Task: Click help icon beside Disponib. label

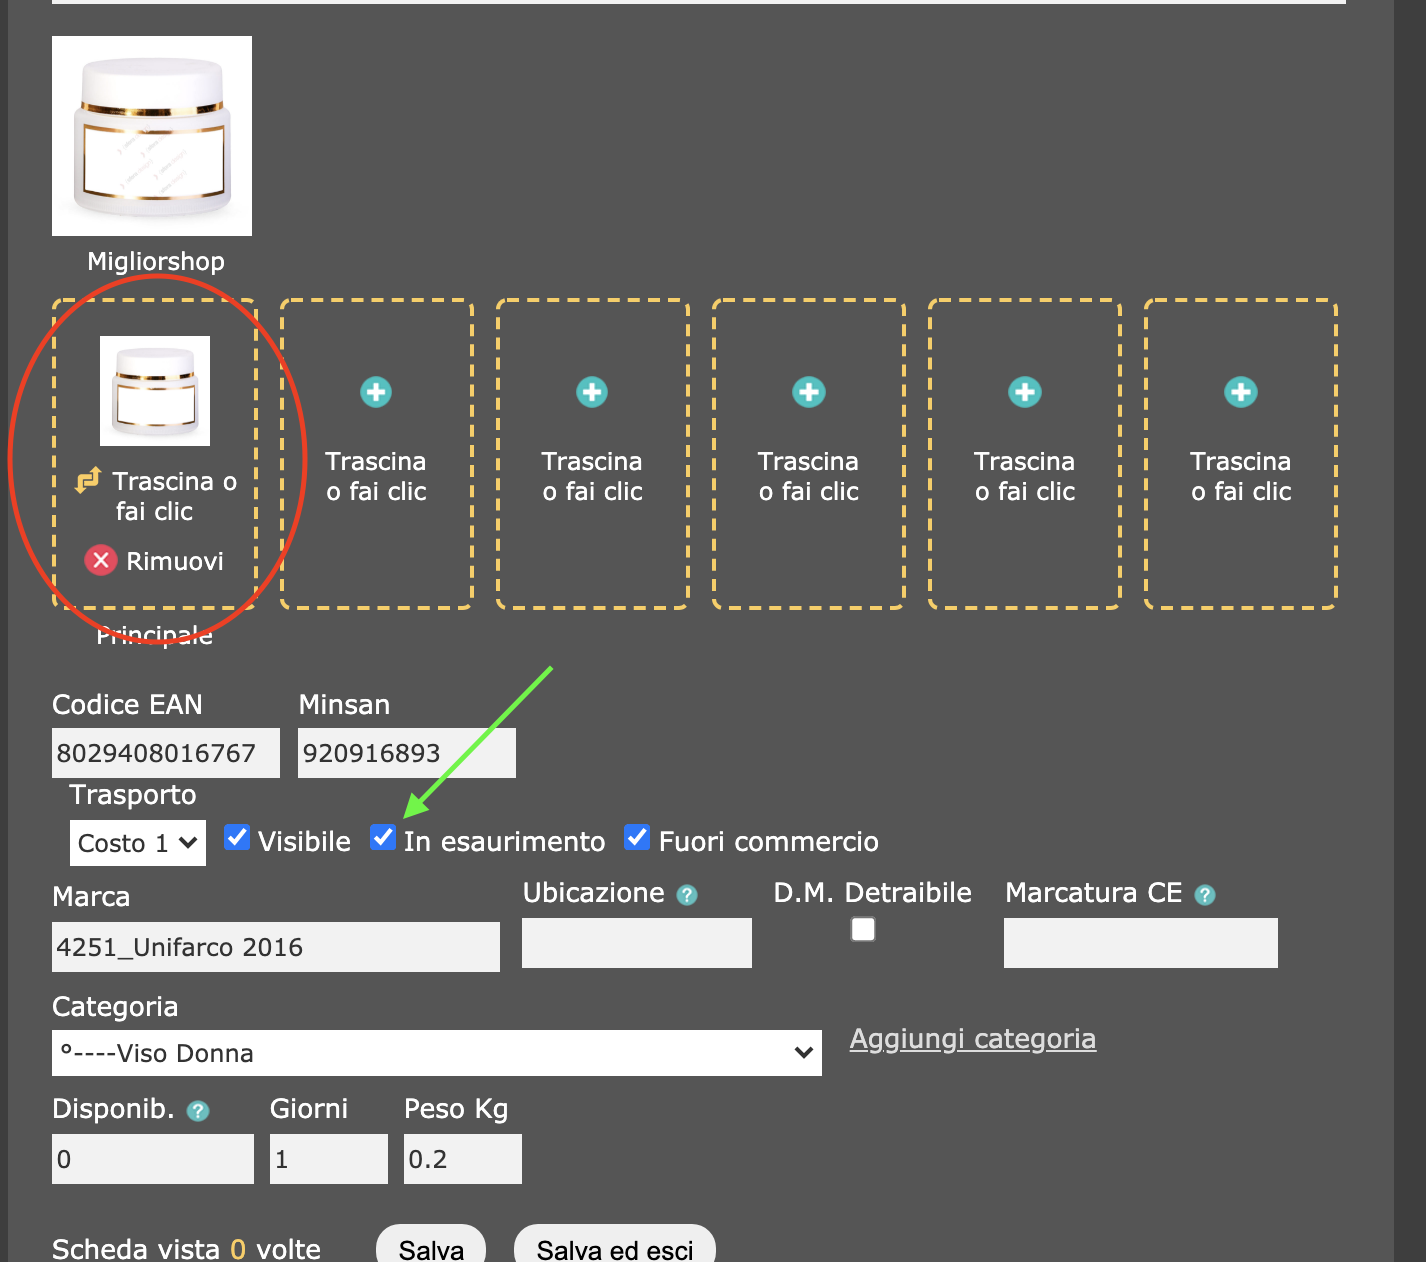Action: click(x=198, y=1111)
